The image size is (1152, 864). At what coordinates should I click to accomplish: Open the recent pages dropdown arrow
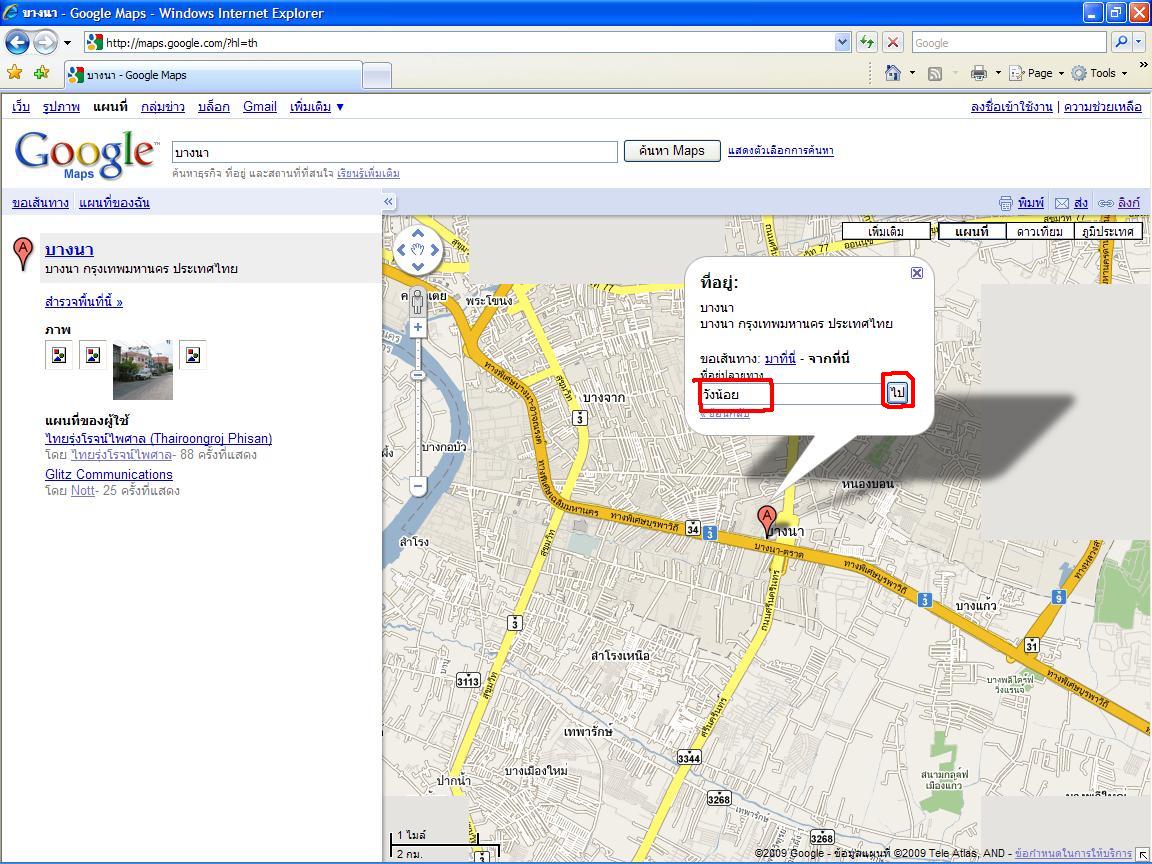tap(67, 43)
